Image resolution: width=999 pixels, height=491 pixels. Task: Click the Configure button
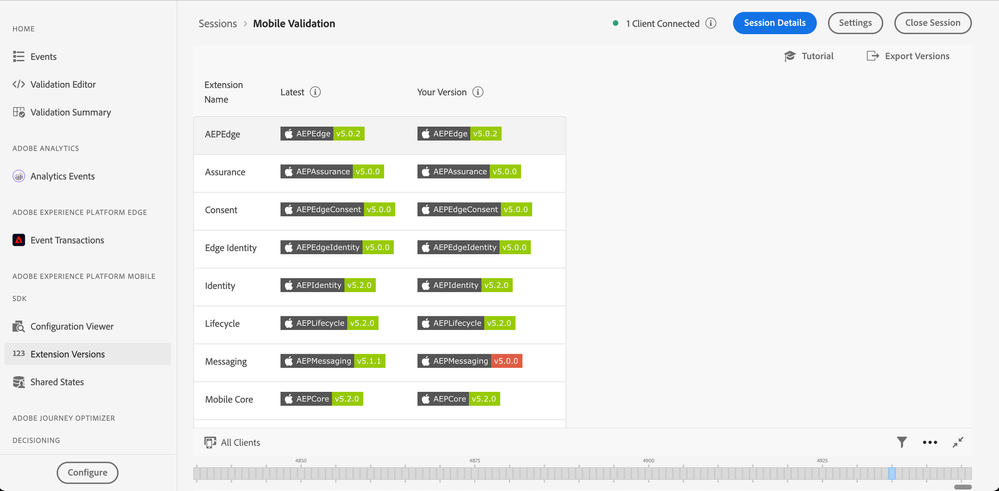point(87,472)
